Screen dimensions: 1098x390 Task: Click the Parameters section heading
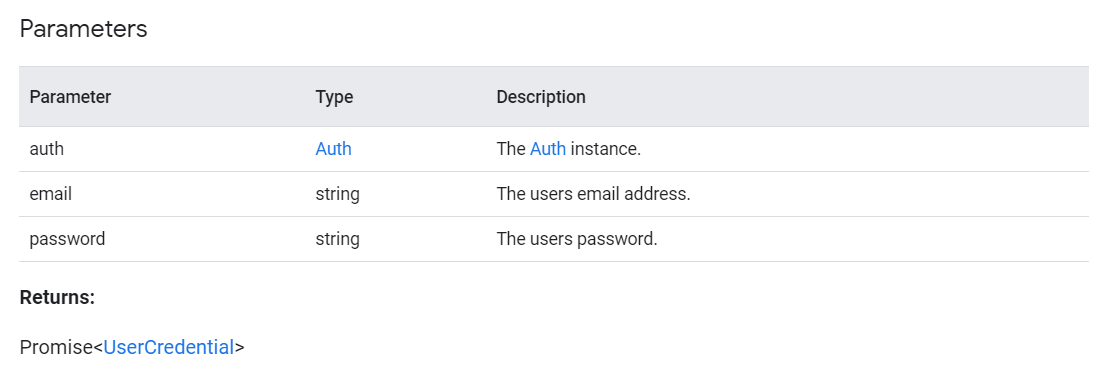[83, 29]
